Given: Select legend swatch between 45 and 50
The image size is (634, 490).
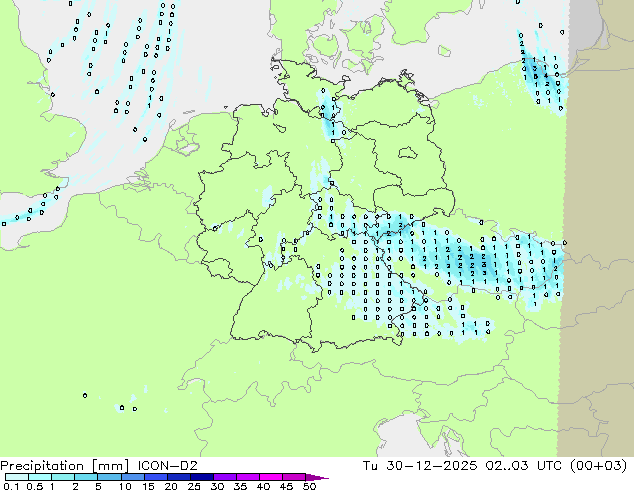Looking at the screenshot, I should pyautogui.click(x=294, y=477).
